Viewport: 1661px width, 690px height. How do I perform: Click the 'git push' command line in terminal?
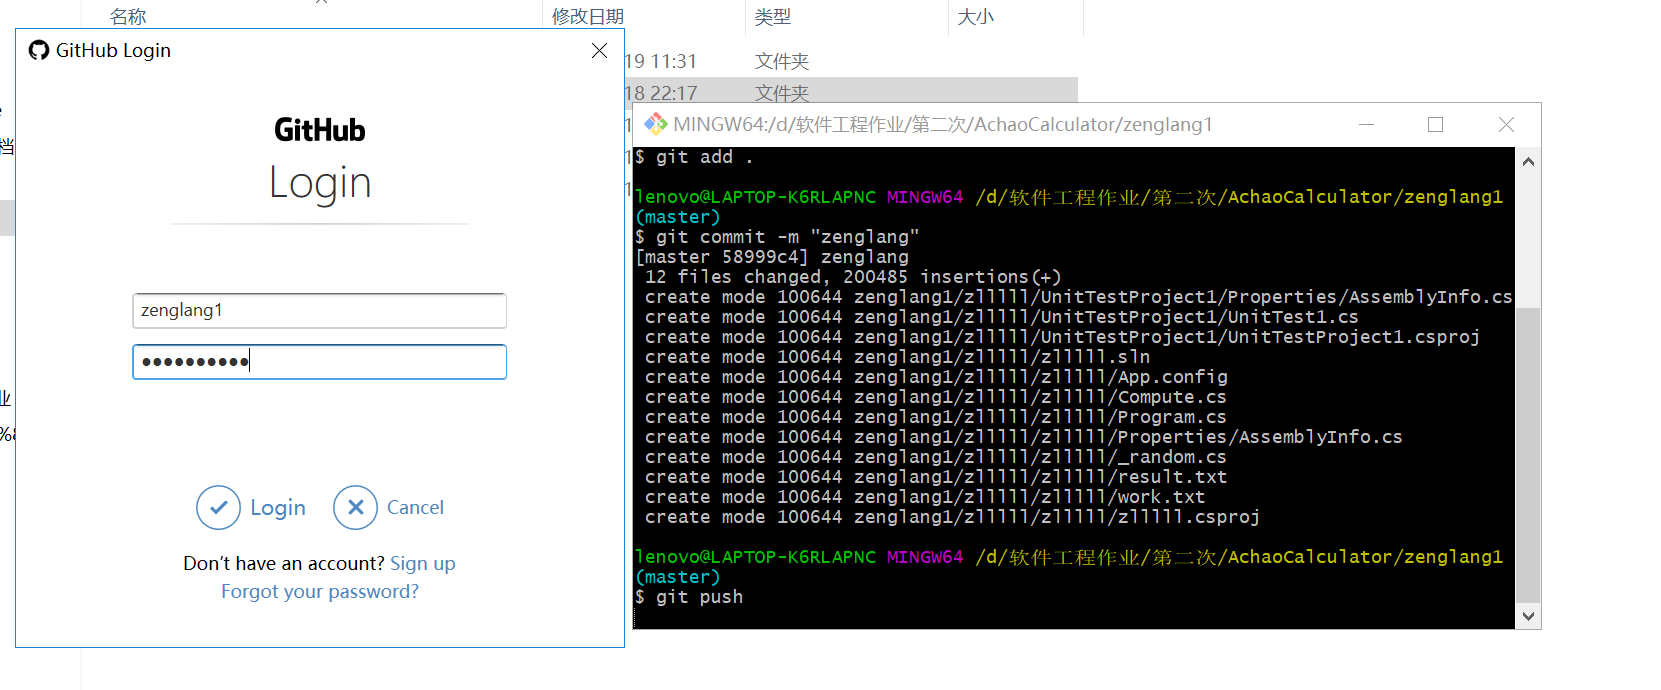click(x=689, y=597)
